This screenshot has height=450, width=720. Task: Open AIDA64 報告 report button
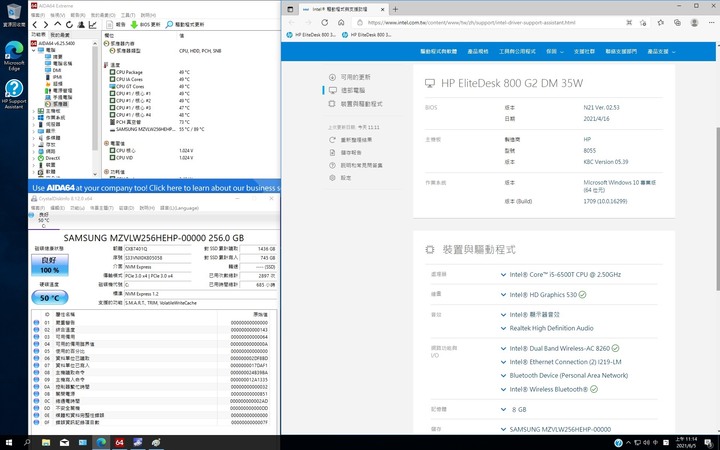(x=116, y=24)
